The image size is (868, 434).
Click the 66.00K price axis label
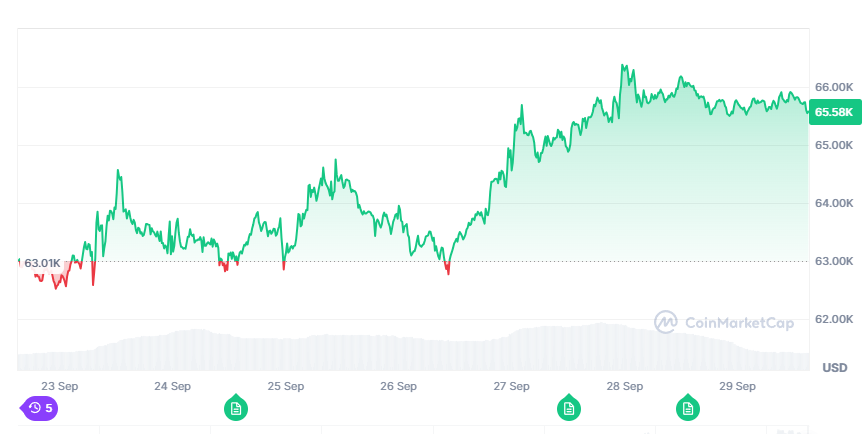click(x=834, y=87)
